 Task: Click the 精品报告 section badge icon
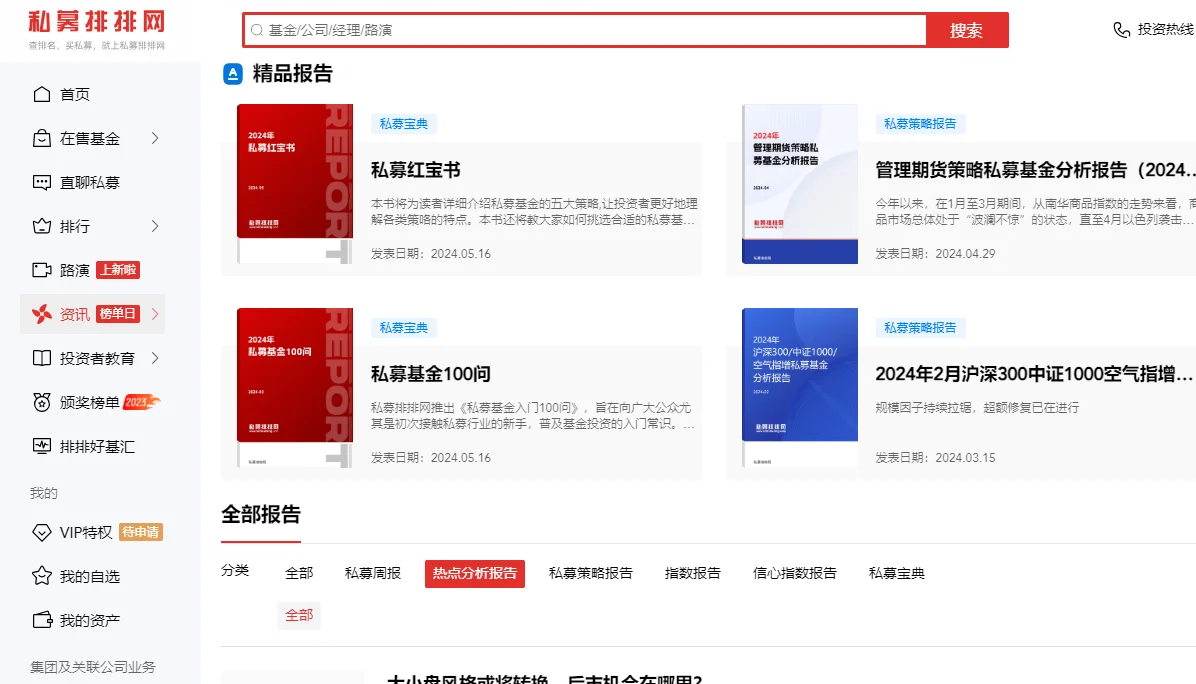[x=232, y=73]
